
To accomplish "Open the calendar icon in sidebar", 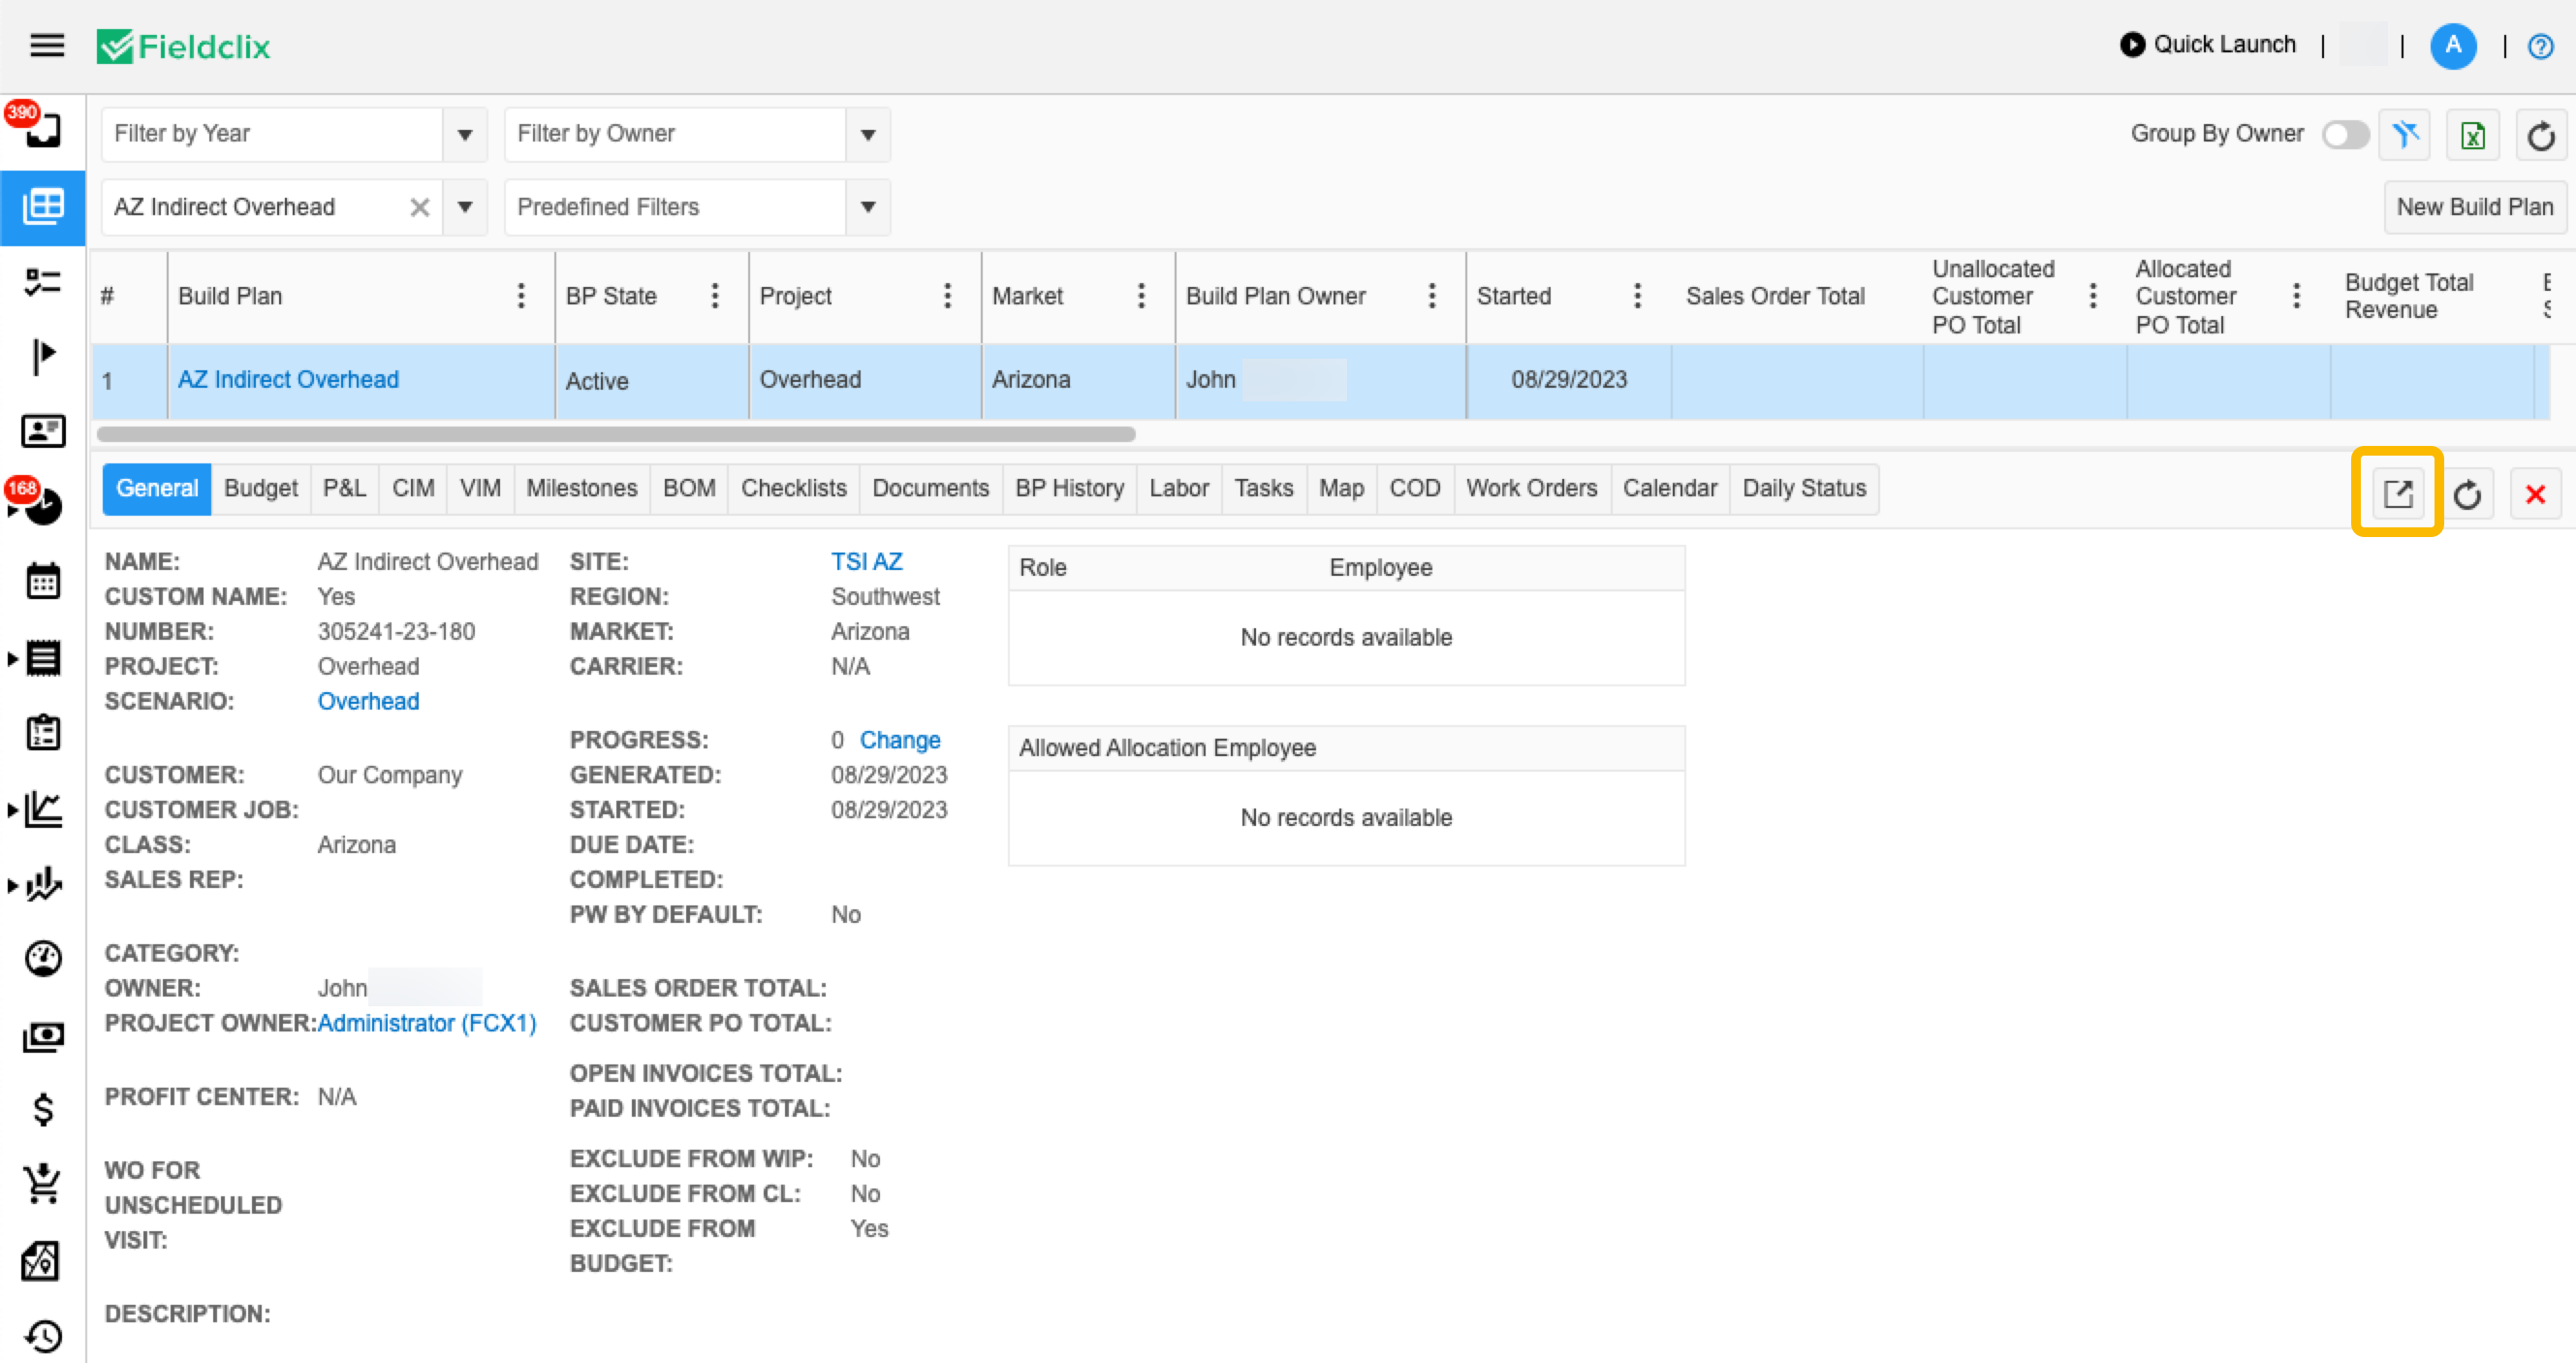I will (43, 581).
